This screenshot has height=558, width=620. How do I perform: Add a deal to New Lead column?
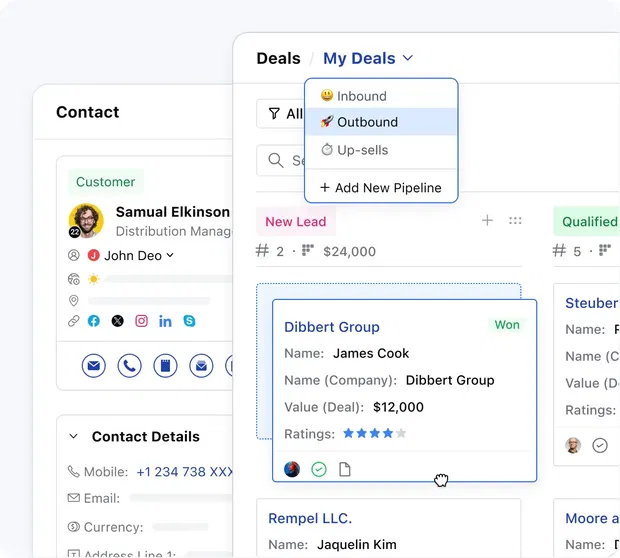click(x=487, y=220)
